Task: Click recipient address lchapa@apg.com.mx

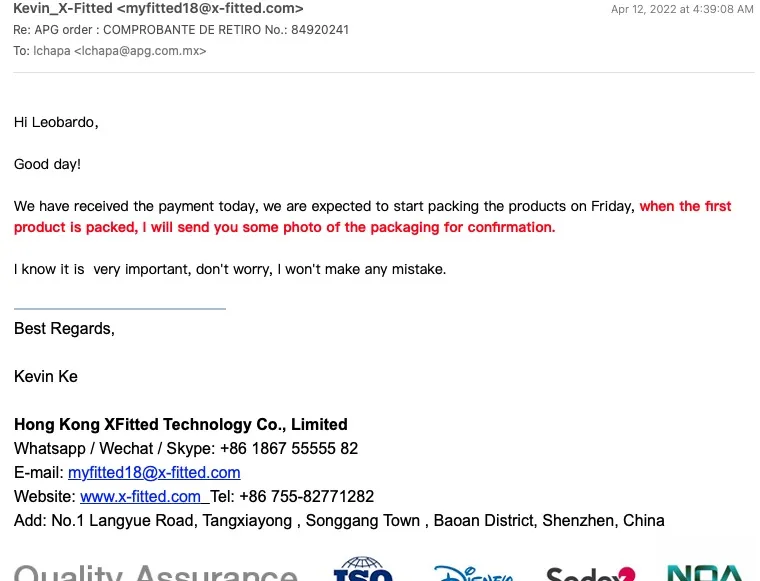Action: click(x=140, y=51)
